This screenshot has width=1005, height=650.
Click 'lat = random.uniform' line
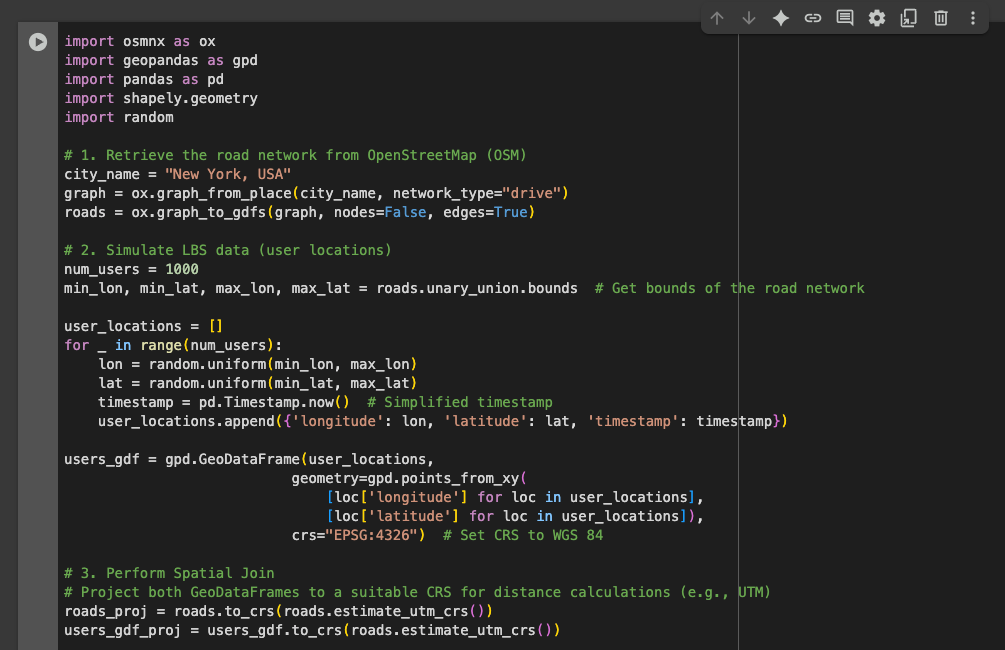(258, 383)
